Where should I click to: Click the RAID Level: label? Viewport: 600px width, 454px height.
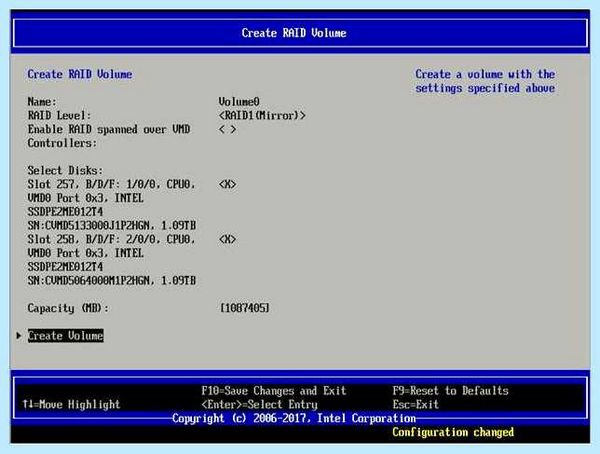pyautogui.click(x=59, y=116)
